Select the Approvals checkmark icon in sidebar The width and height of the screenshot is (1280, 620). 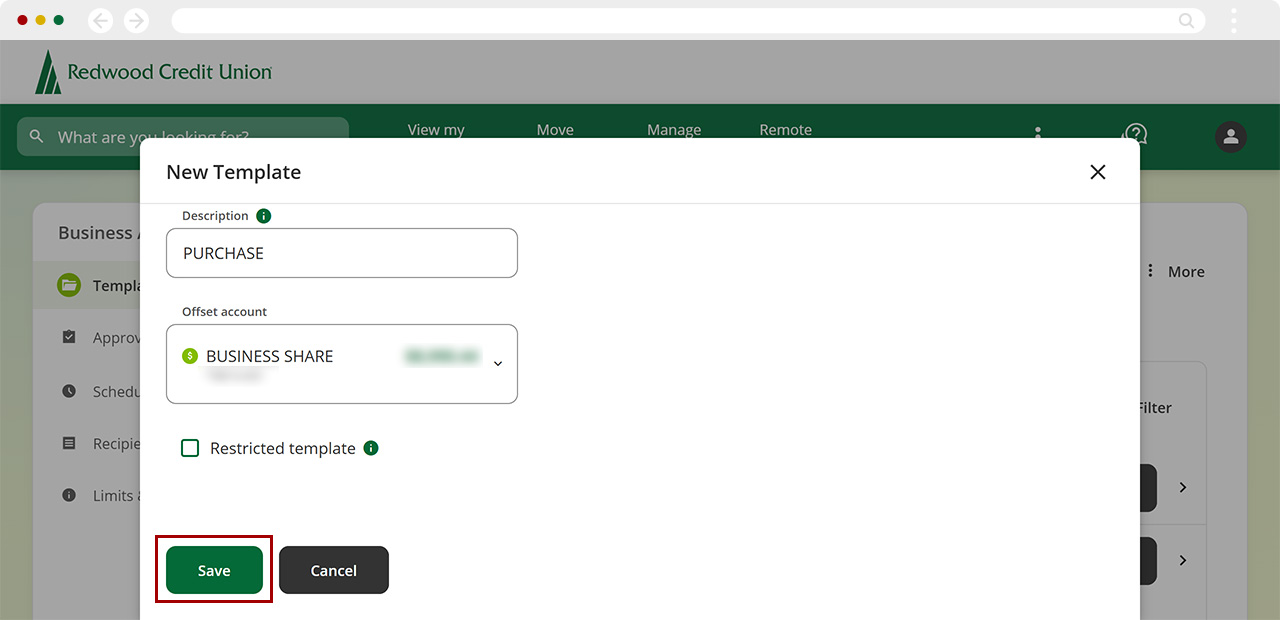(69, 337)
